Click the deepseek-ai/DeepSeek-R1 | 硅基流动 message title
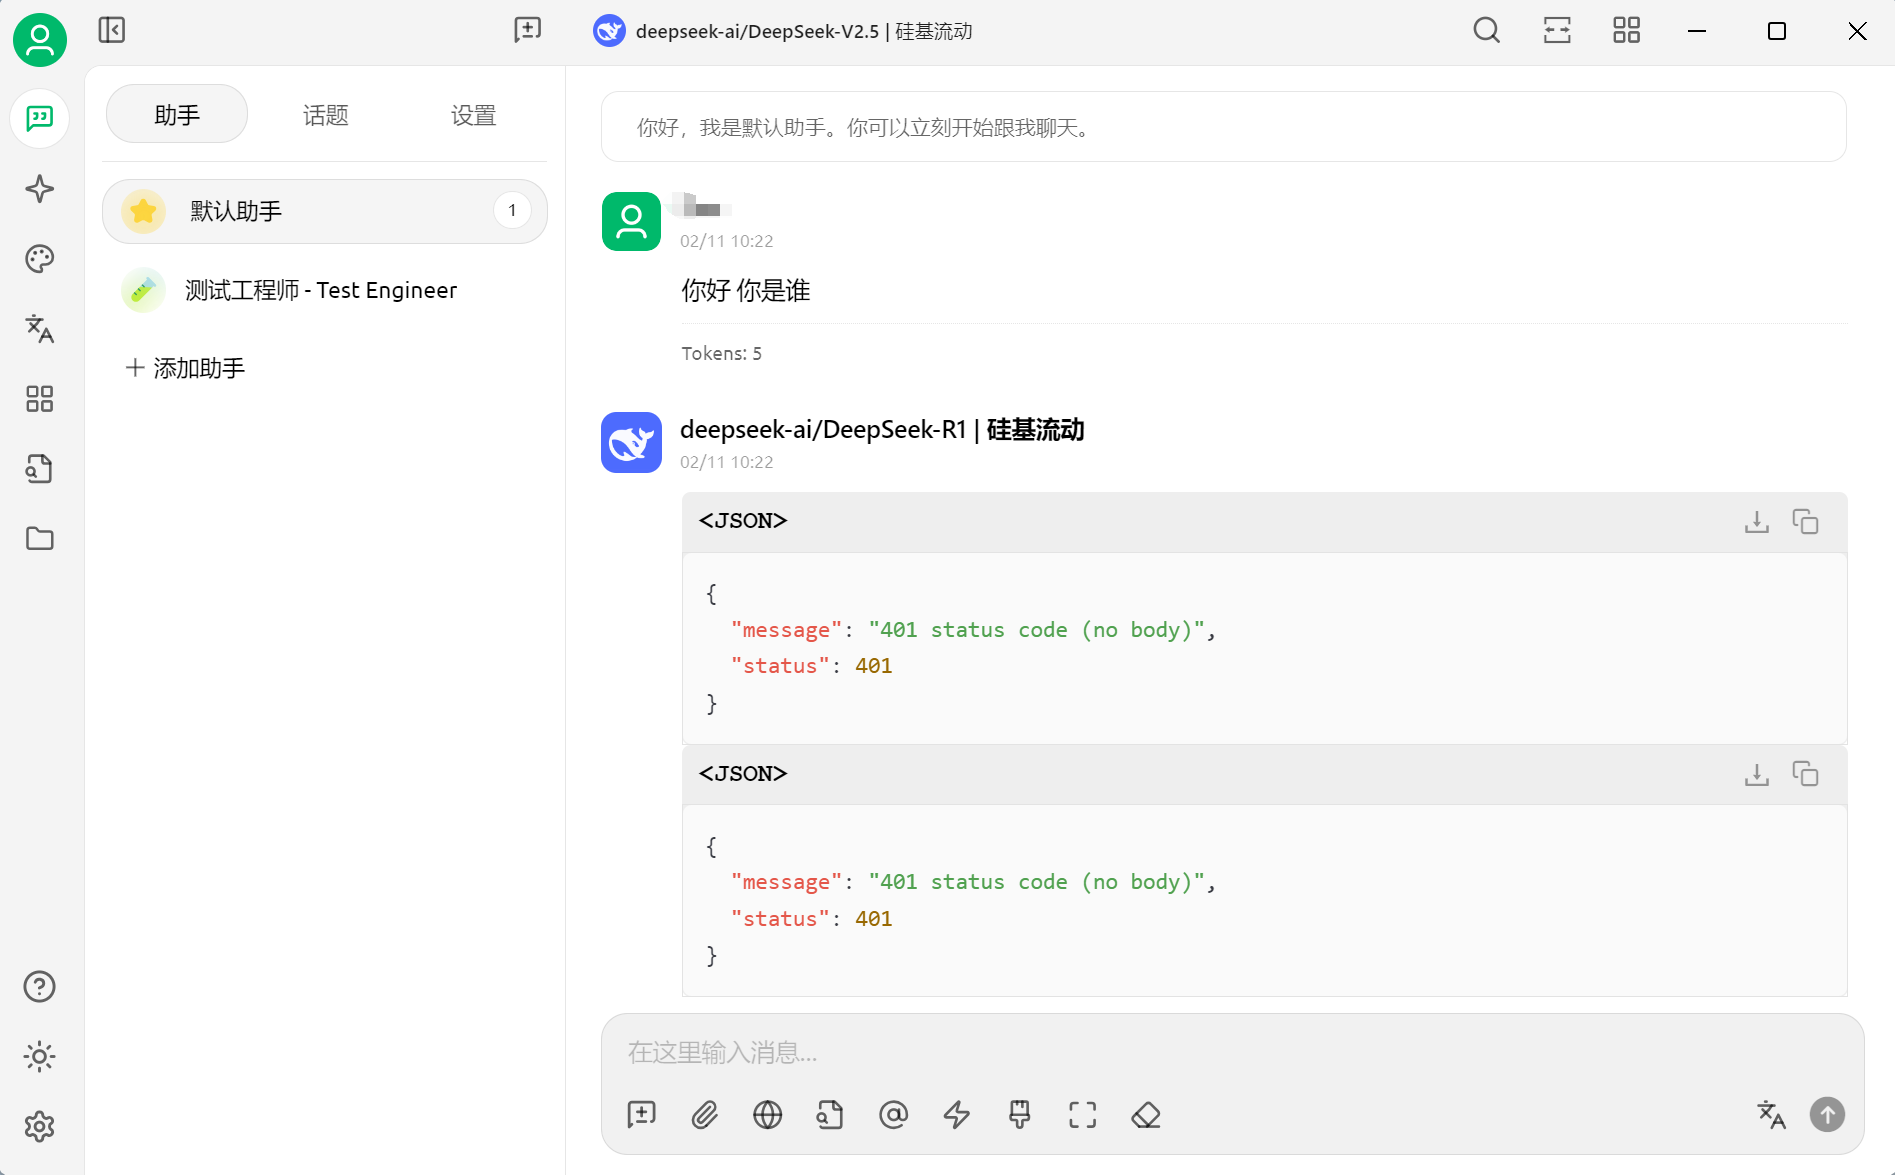This screenshot has height=1175, width=1895. coord(882,430)
